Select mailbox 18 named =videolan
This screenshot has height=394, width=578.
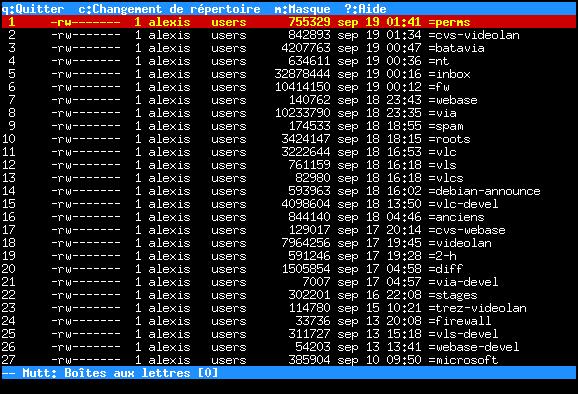289,243
